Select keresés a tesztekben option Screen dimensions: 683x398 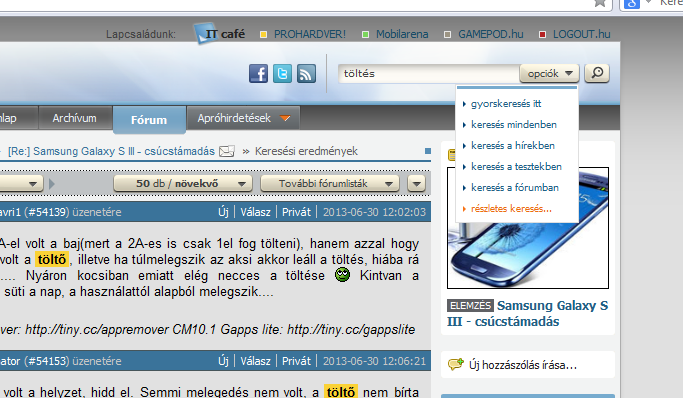tap(517, 166)
